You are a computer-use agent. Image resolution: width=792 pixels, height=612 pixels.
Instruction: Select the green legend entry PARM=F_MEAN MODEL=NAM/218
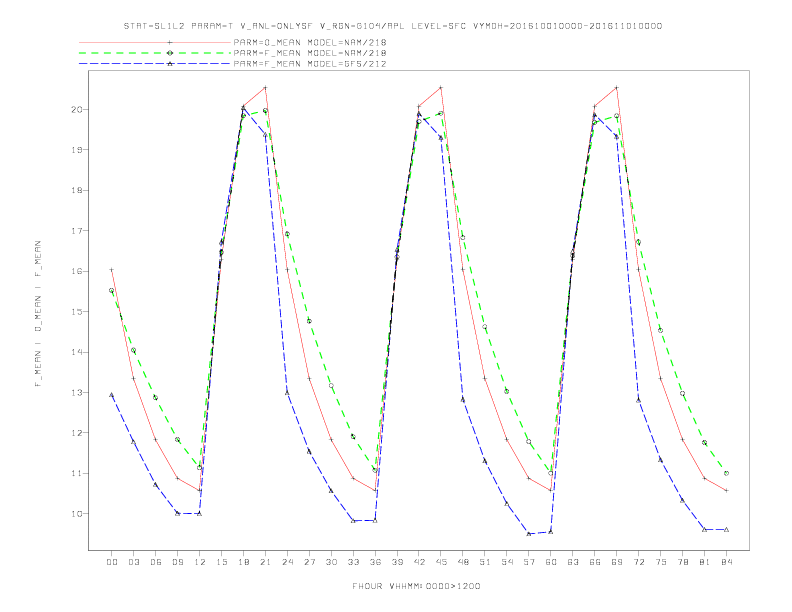pos(310,53)
